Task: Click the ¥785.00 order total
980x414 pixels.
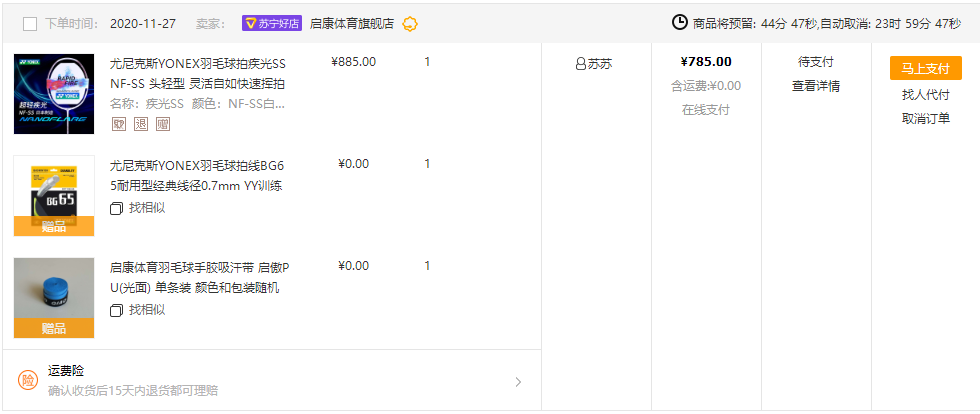Action: pyautogui.click(x=706, y=62)
